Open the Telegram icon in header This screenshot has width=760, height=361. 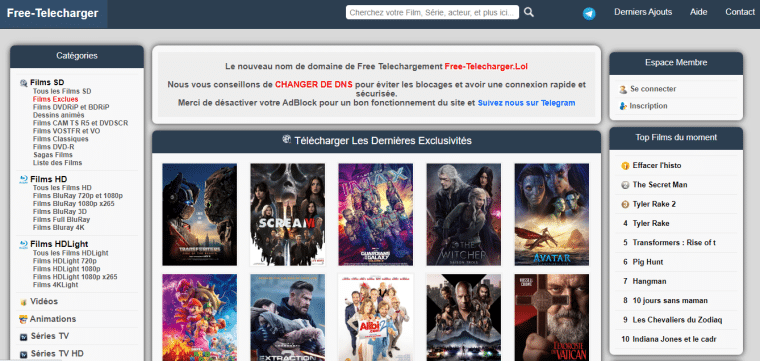pyautogui.click(x=589, y=14)
